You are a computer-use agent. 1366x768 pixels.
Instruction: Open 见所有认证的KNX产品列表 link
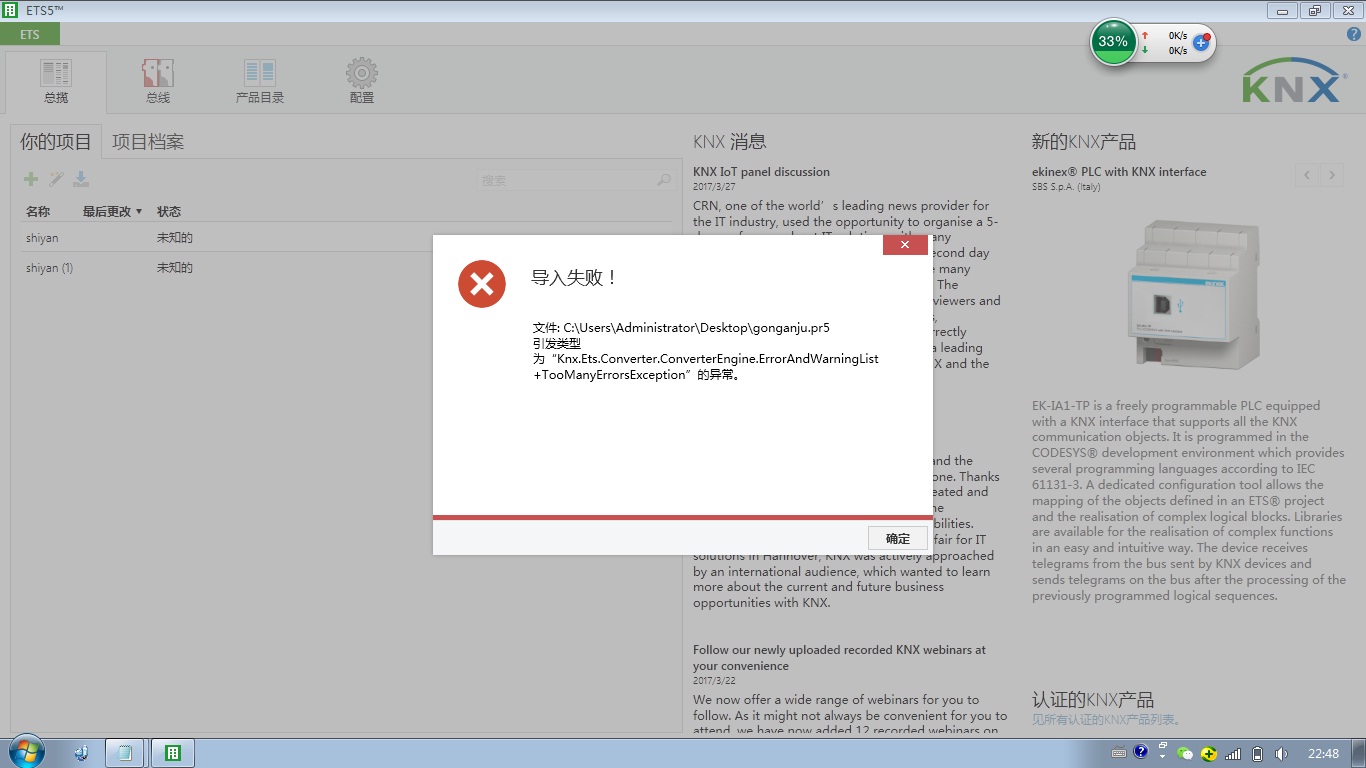tap(1107, 720)
